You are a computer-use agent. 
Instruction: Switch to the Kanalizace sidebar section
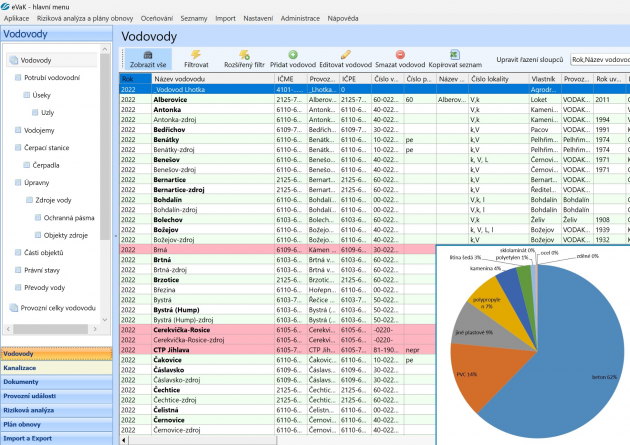click(x=57, y=368)
